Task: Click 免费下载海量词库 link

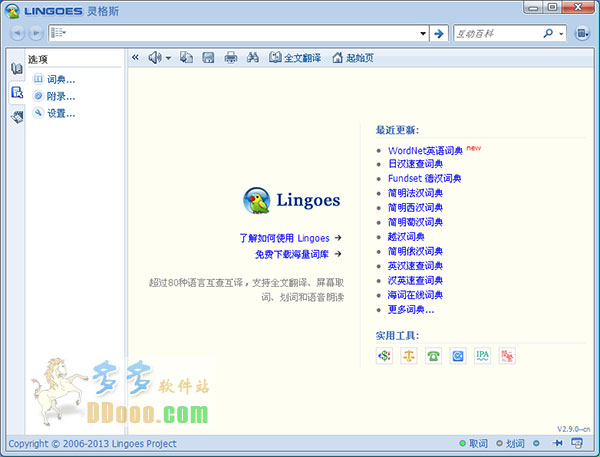Action: (292, 254)
